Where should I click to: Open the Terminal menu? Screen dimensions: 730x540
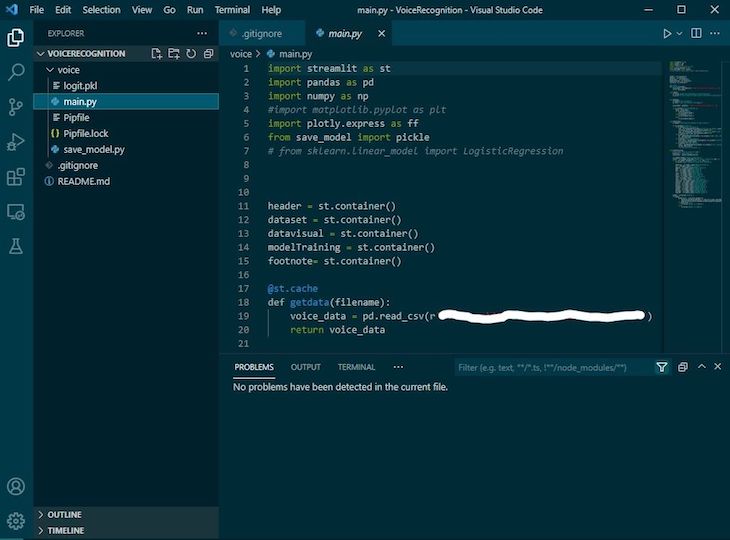[232, 9]
